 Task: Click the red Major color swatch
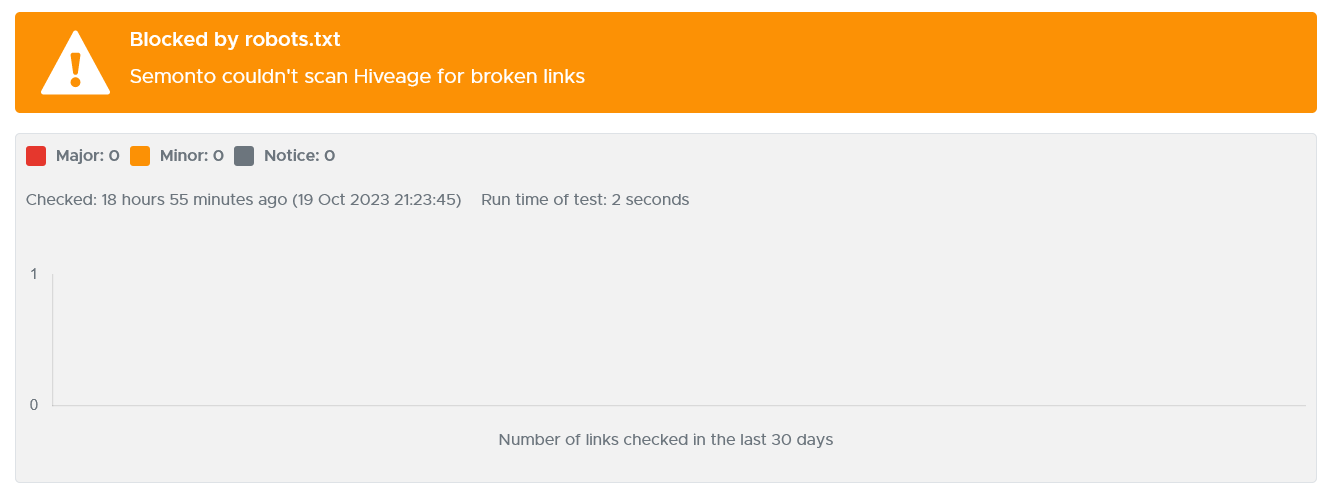click(36, 156)
